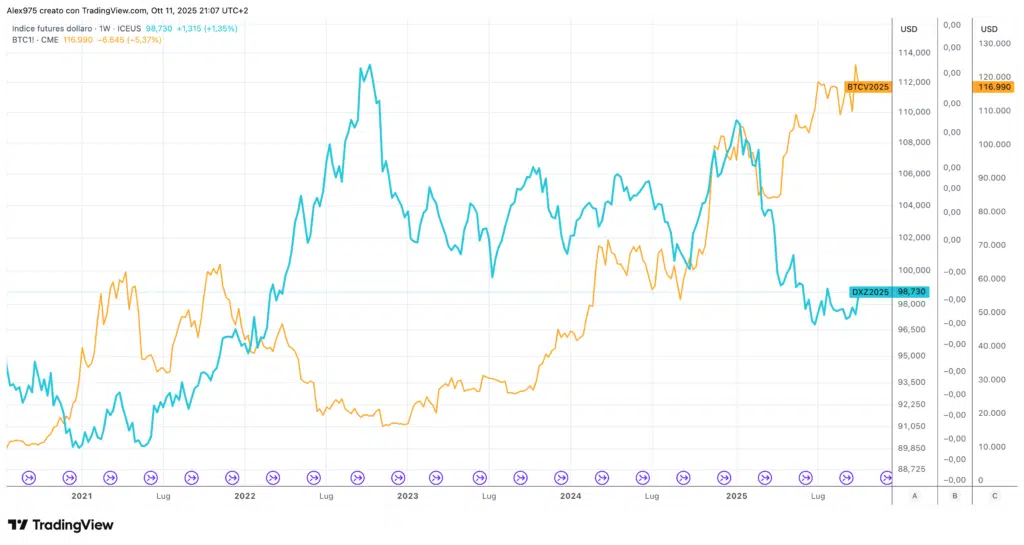Click the TradingView logo icon
This screenshot has height=545, width=1024.
17,525
